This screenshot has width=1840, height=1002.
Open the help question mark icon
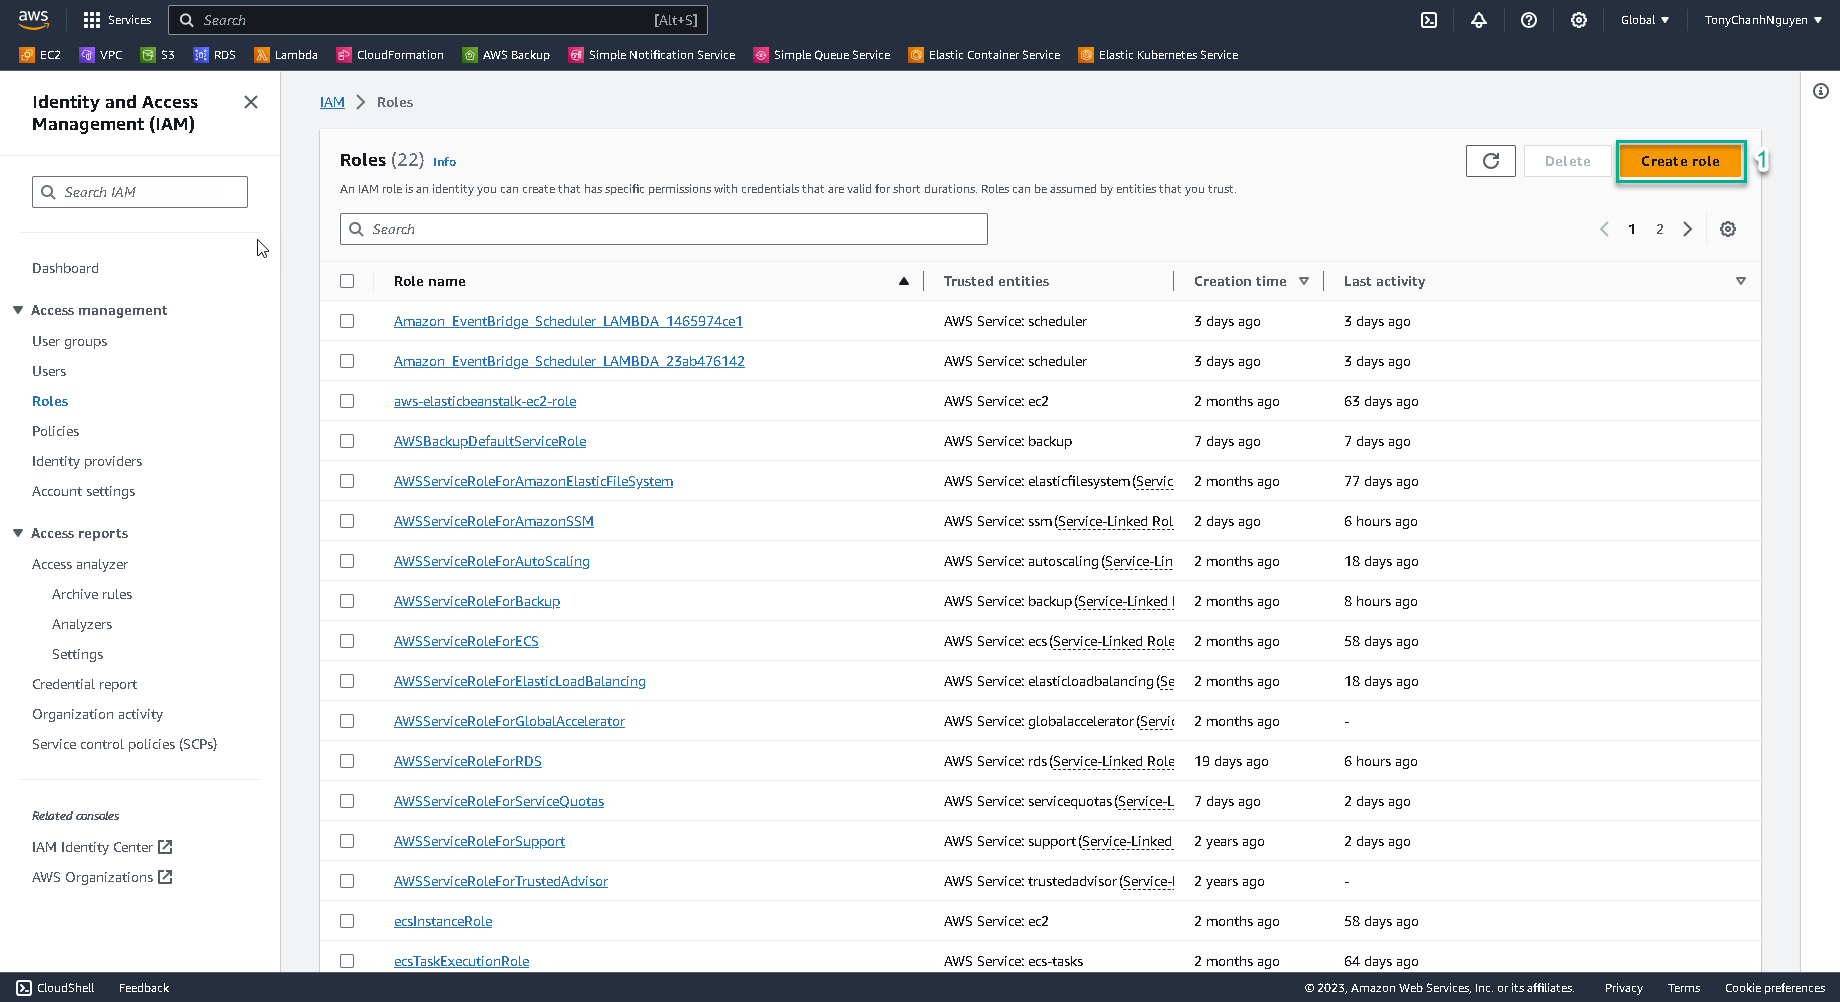click(1529, 20)
